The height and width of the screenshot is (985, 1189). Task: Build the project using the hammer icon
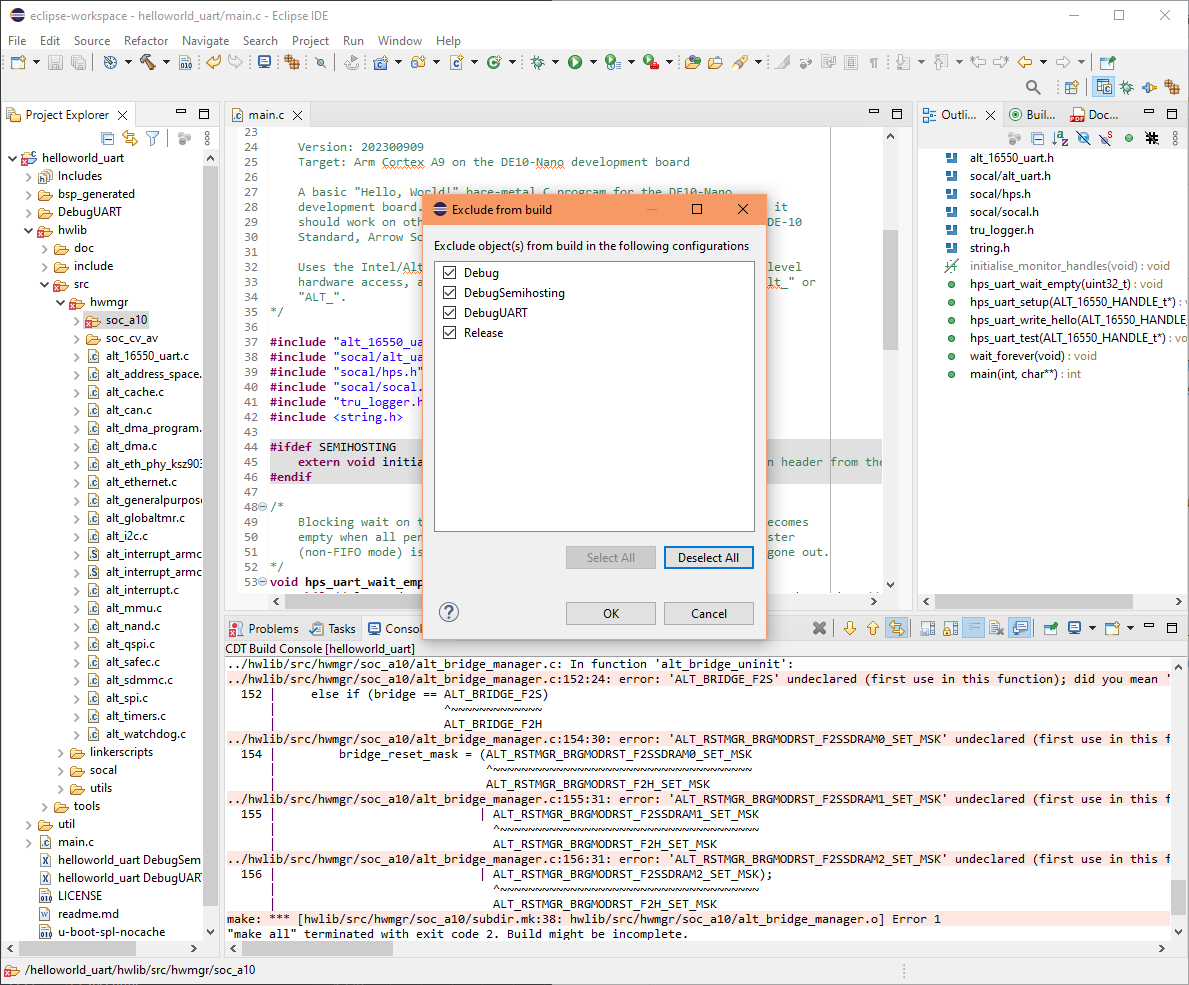148,61
